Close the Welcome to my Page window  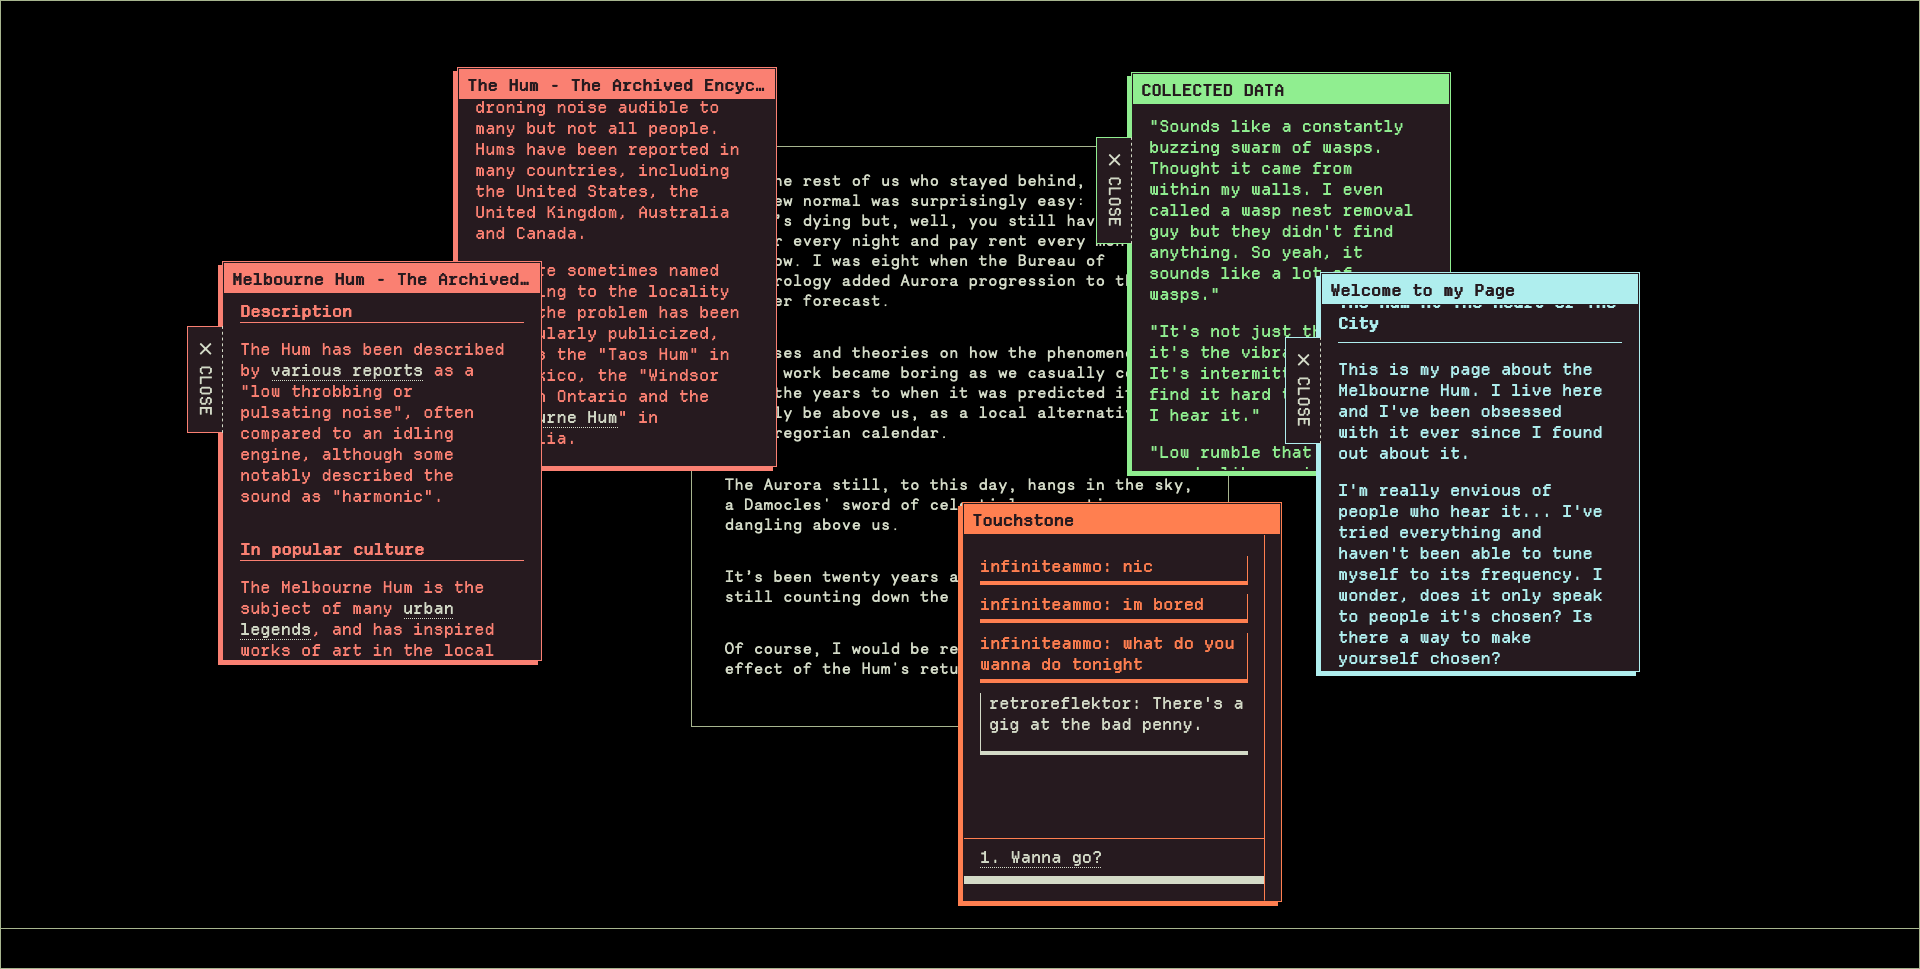[1303, 390]
